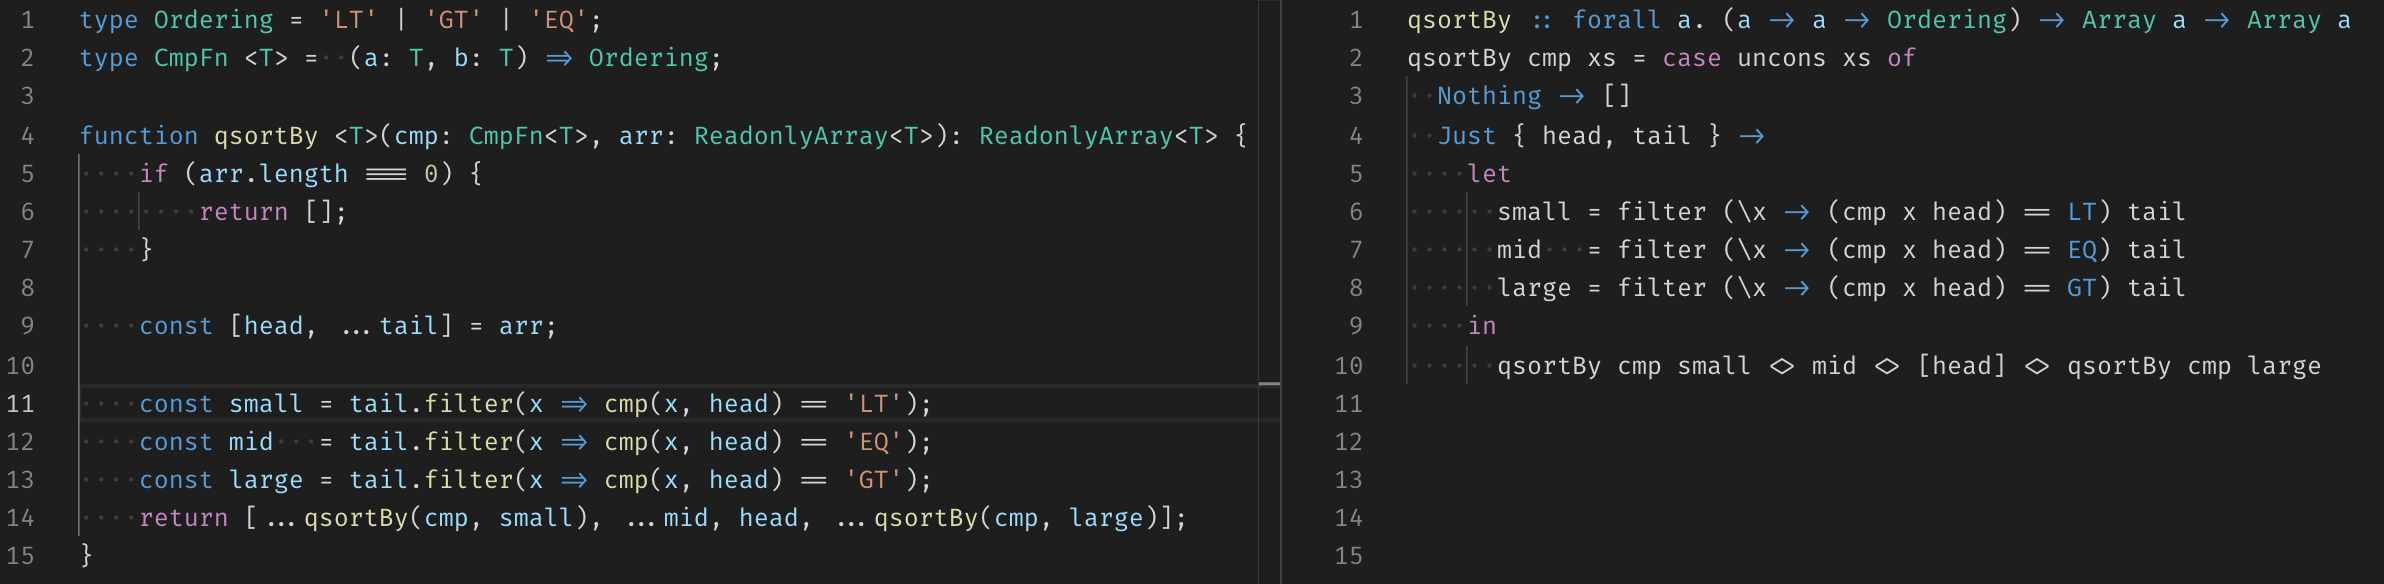Click the 'let' keyword in right editor
The image size is (2384, 584).
click(1489, 174)
